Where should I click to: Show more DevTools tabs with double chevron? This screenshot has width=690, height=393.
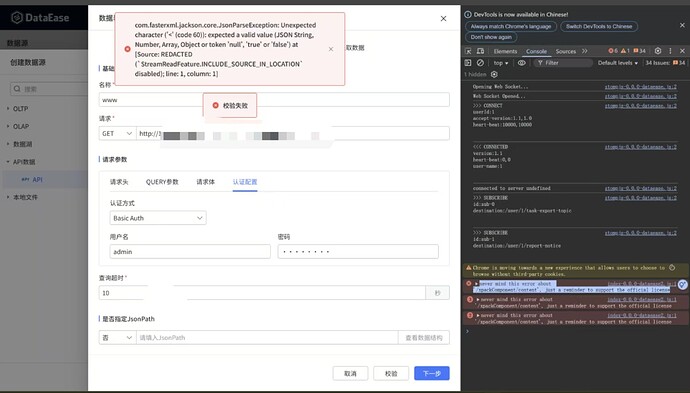coord(584,51)
